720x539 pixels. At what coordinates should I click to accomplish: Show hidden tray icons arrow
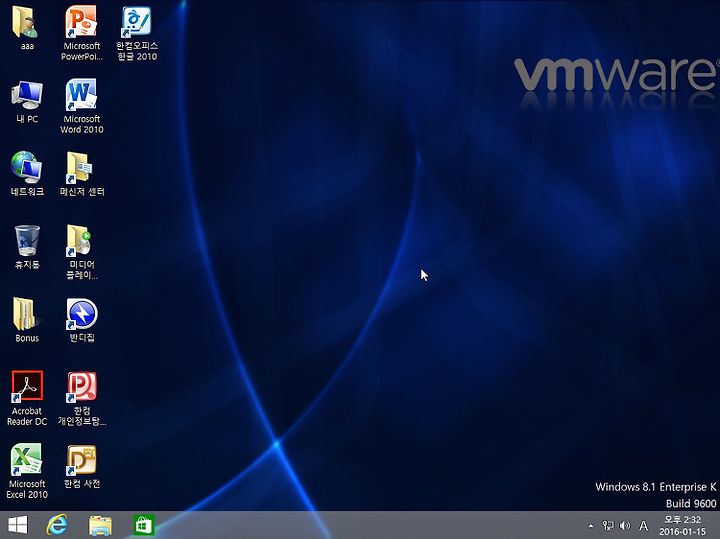point(591,526)
